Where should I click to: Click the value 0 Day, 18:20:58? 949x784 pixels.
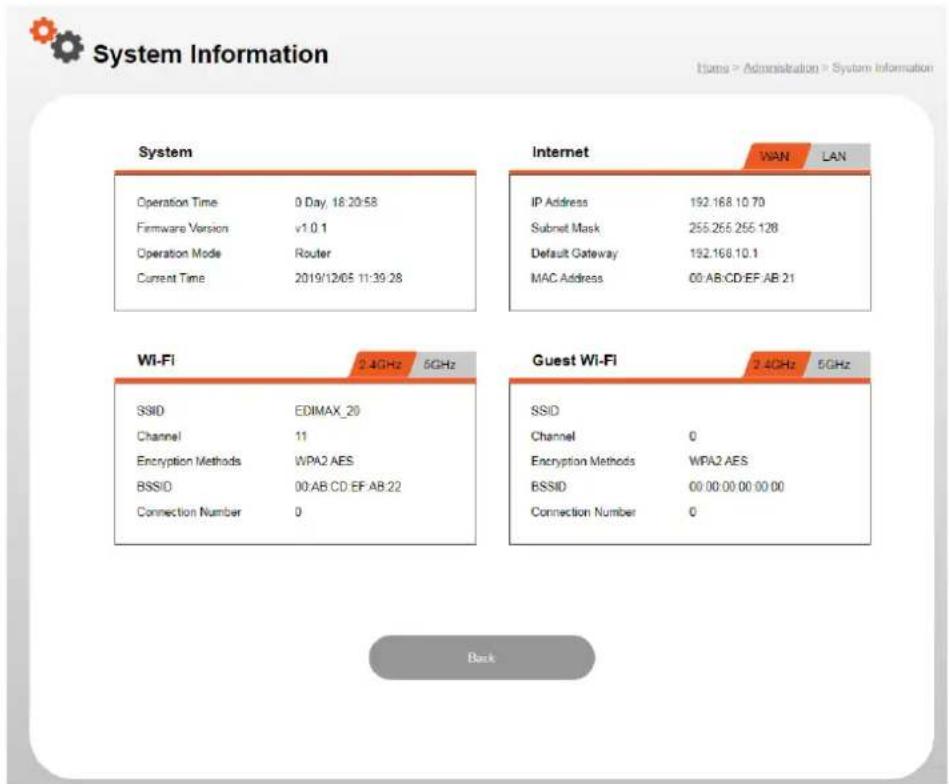coord(337,202)
